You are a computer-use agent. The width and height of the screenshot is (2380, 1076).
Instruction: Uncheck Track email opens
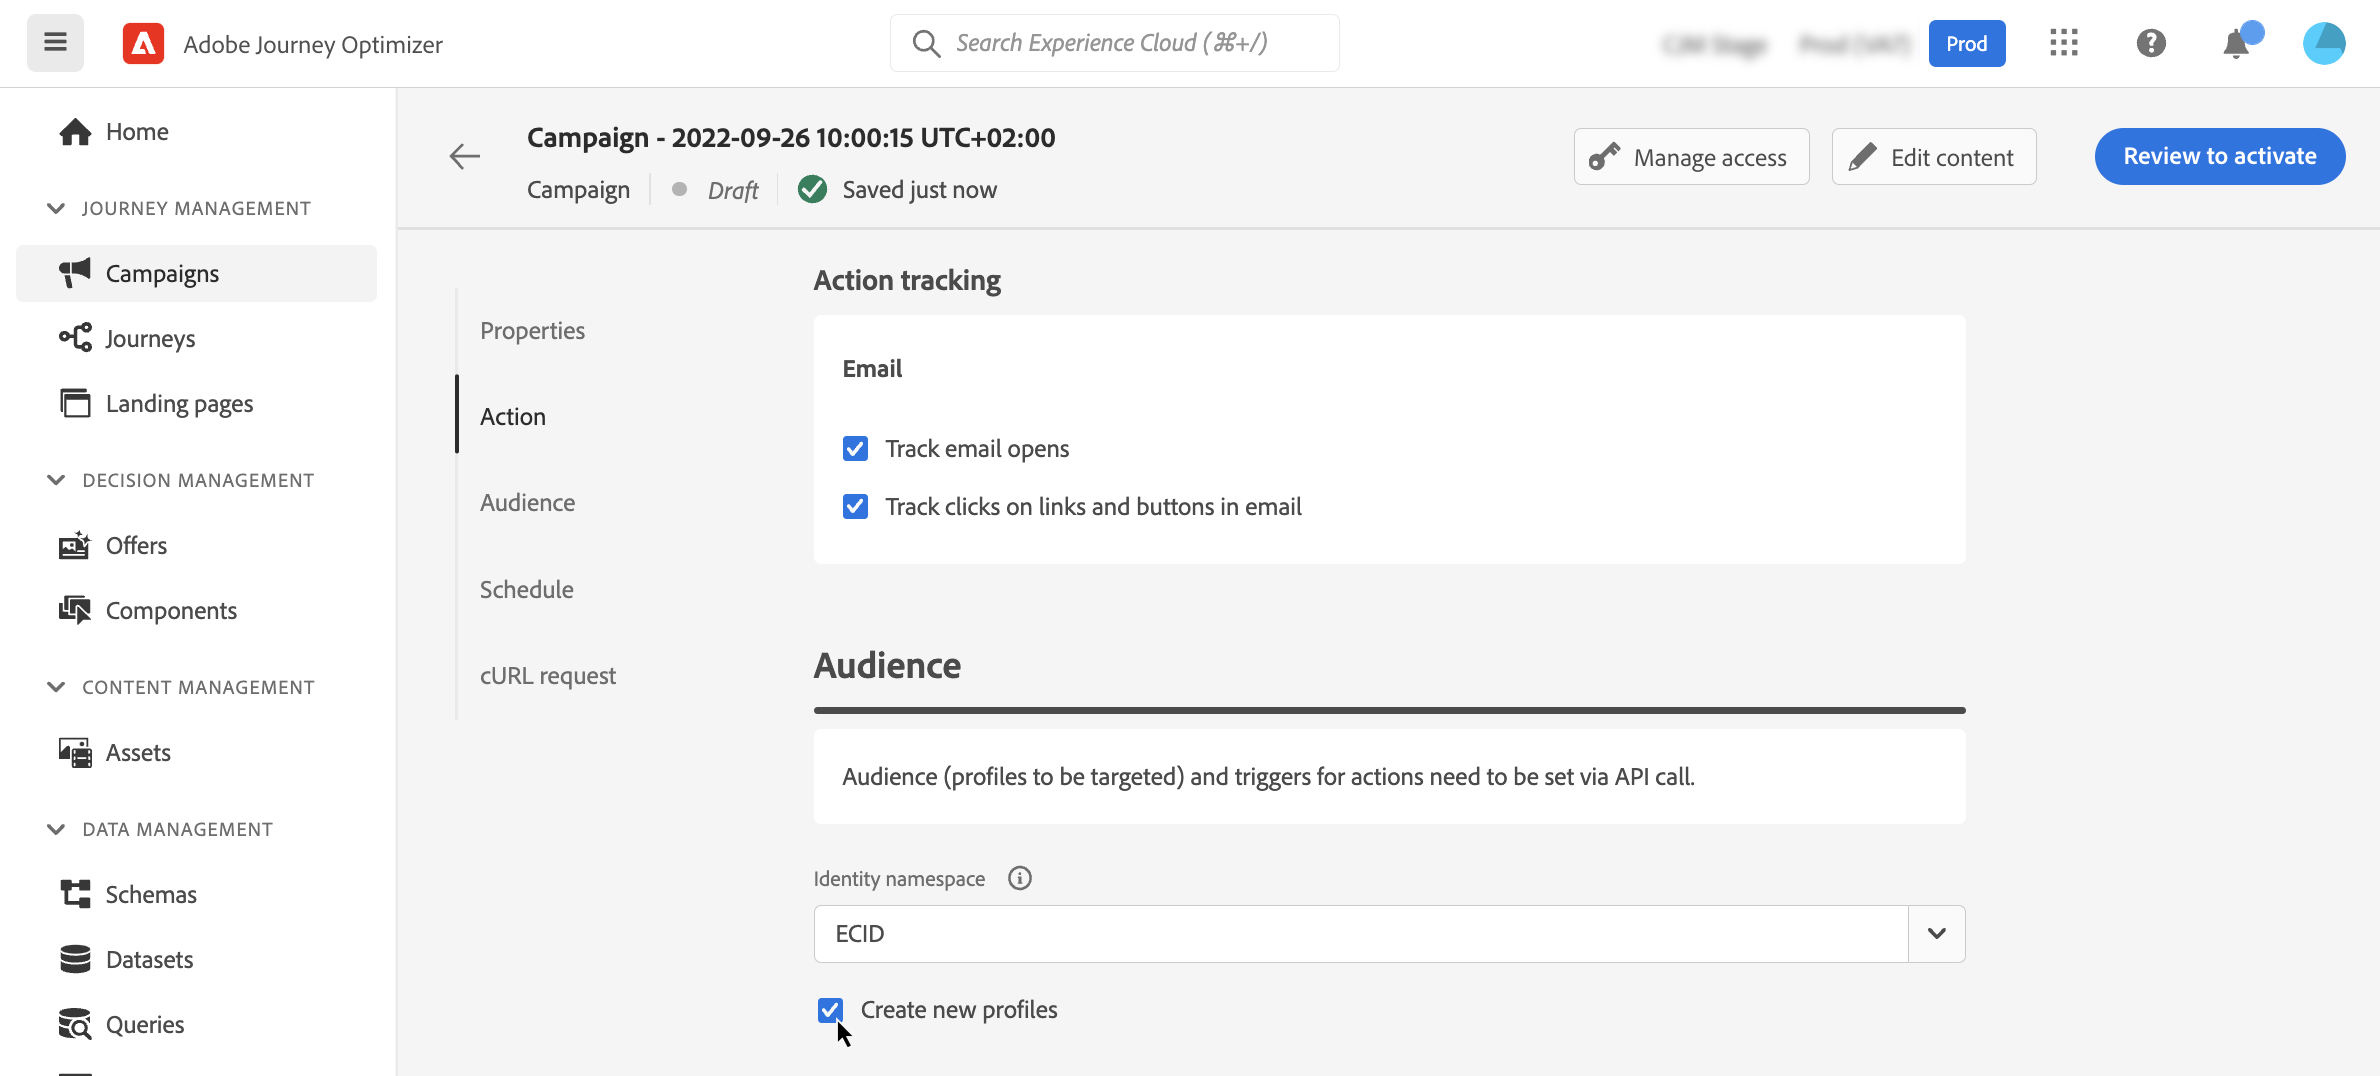855,449
